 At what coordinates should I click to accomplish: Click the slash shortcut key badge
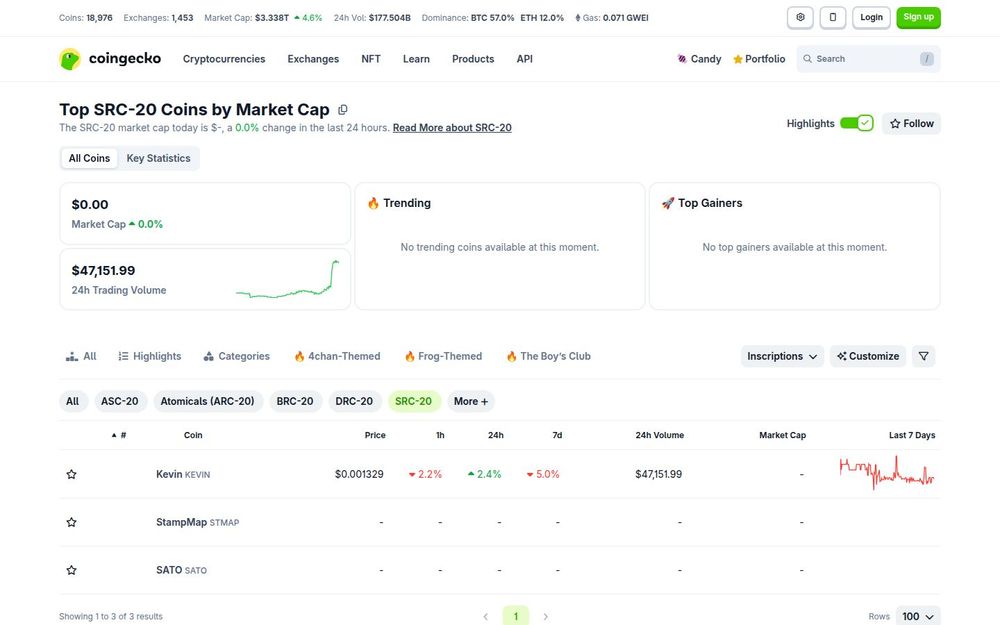(x=927, y=59)
